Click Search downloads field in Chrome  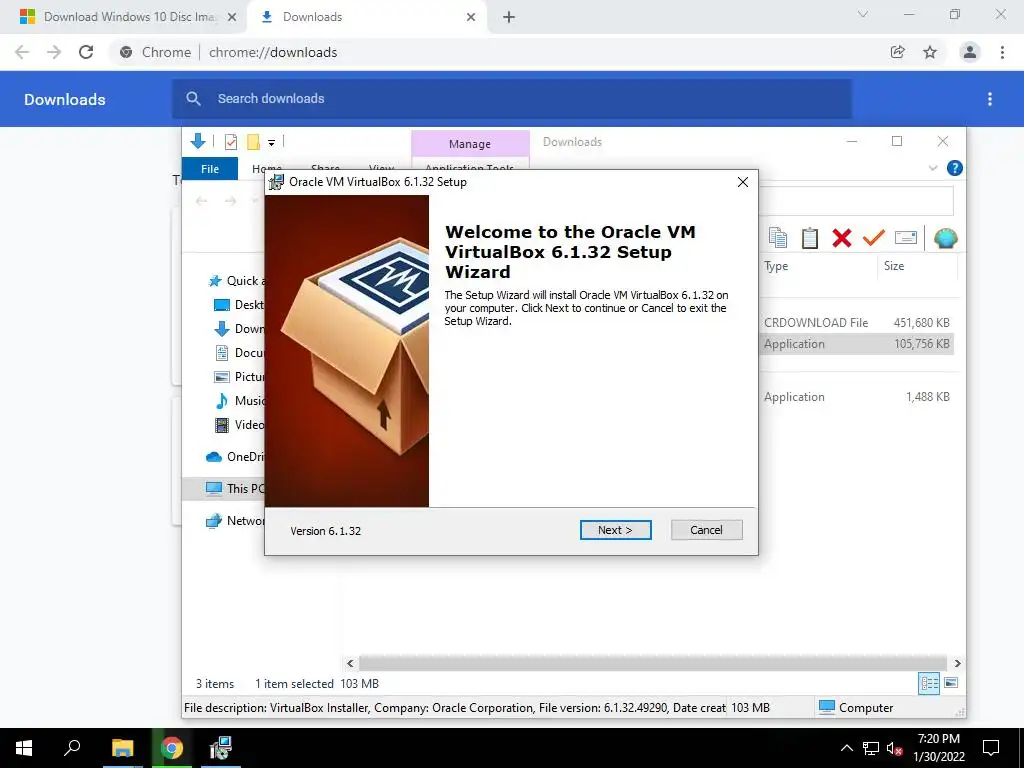[512, 99]
